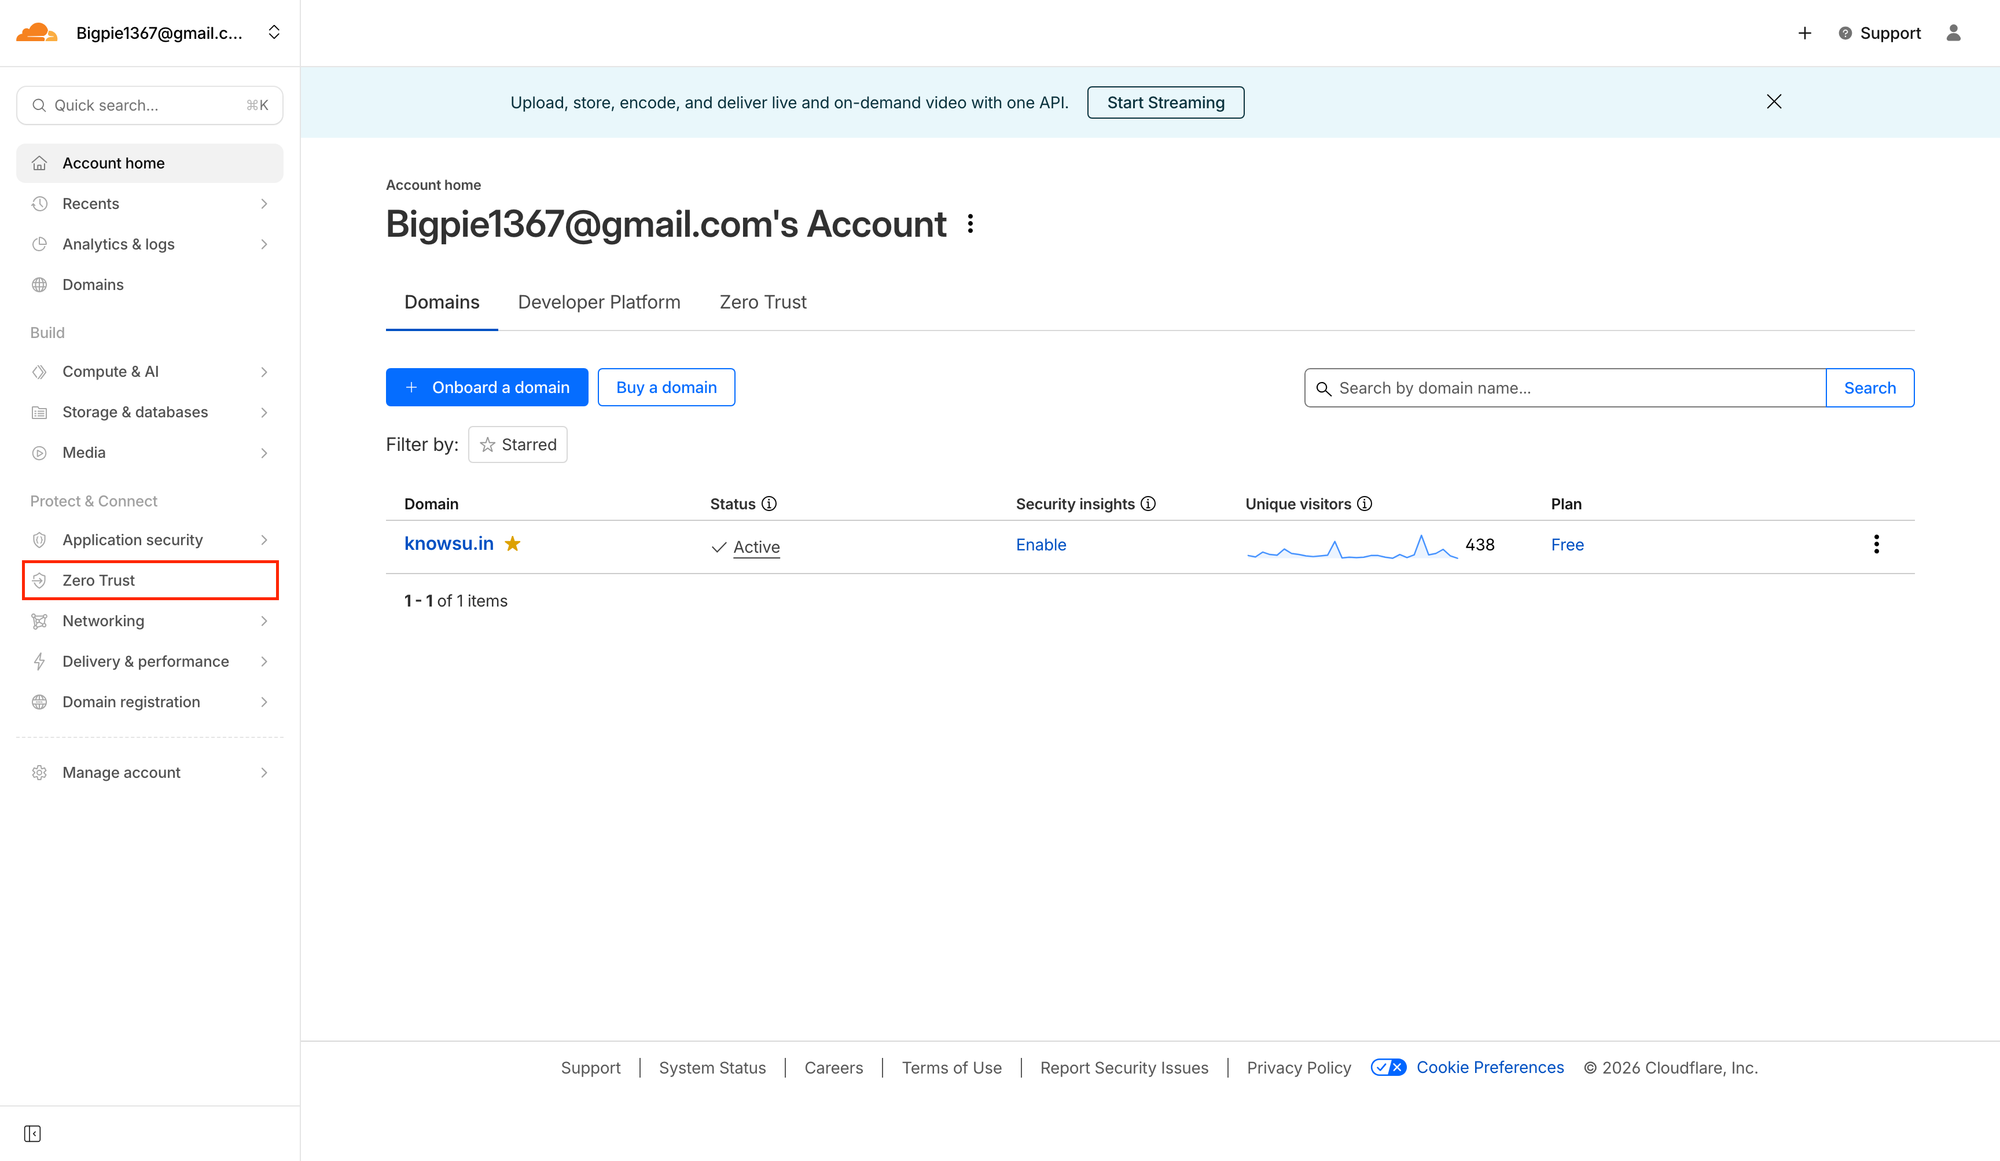The height and width of the screenshot is (1161, 2000).
Task: Expand the Analytics & logs section
Action: [150, 244]
